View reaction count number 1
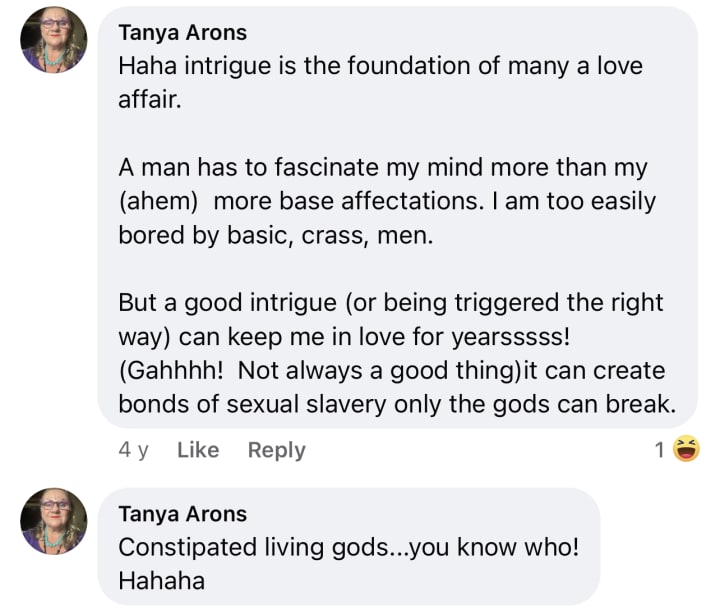This screenshot has height=610, width=720. coord(659,451)
